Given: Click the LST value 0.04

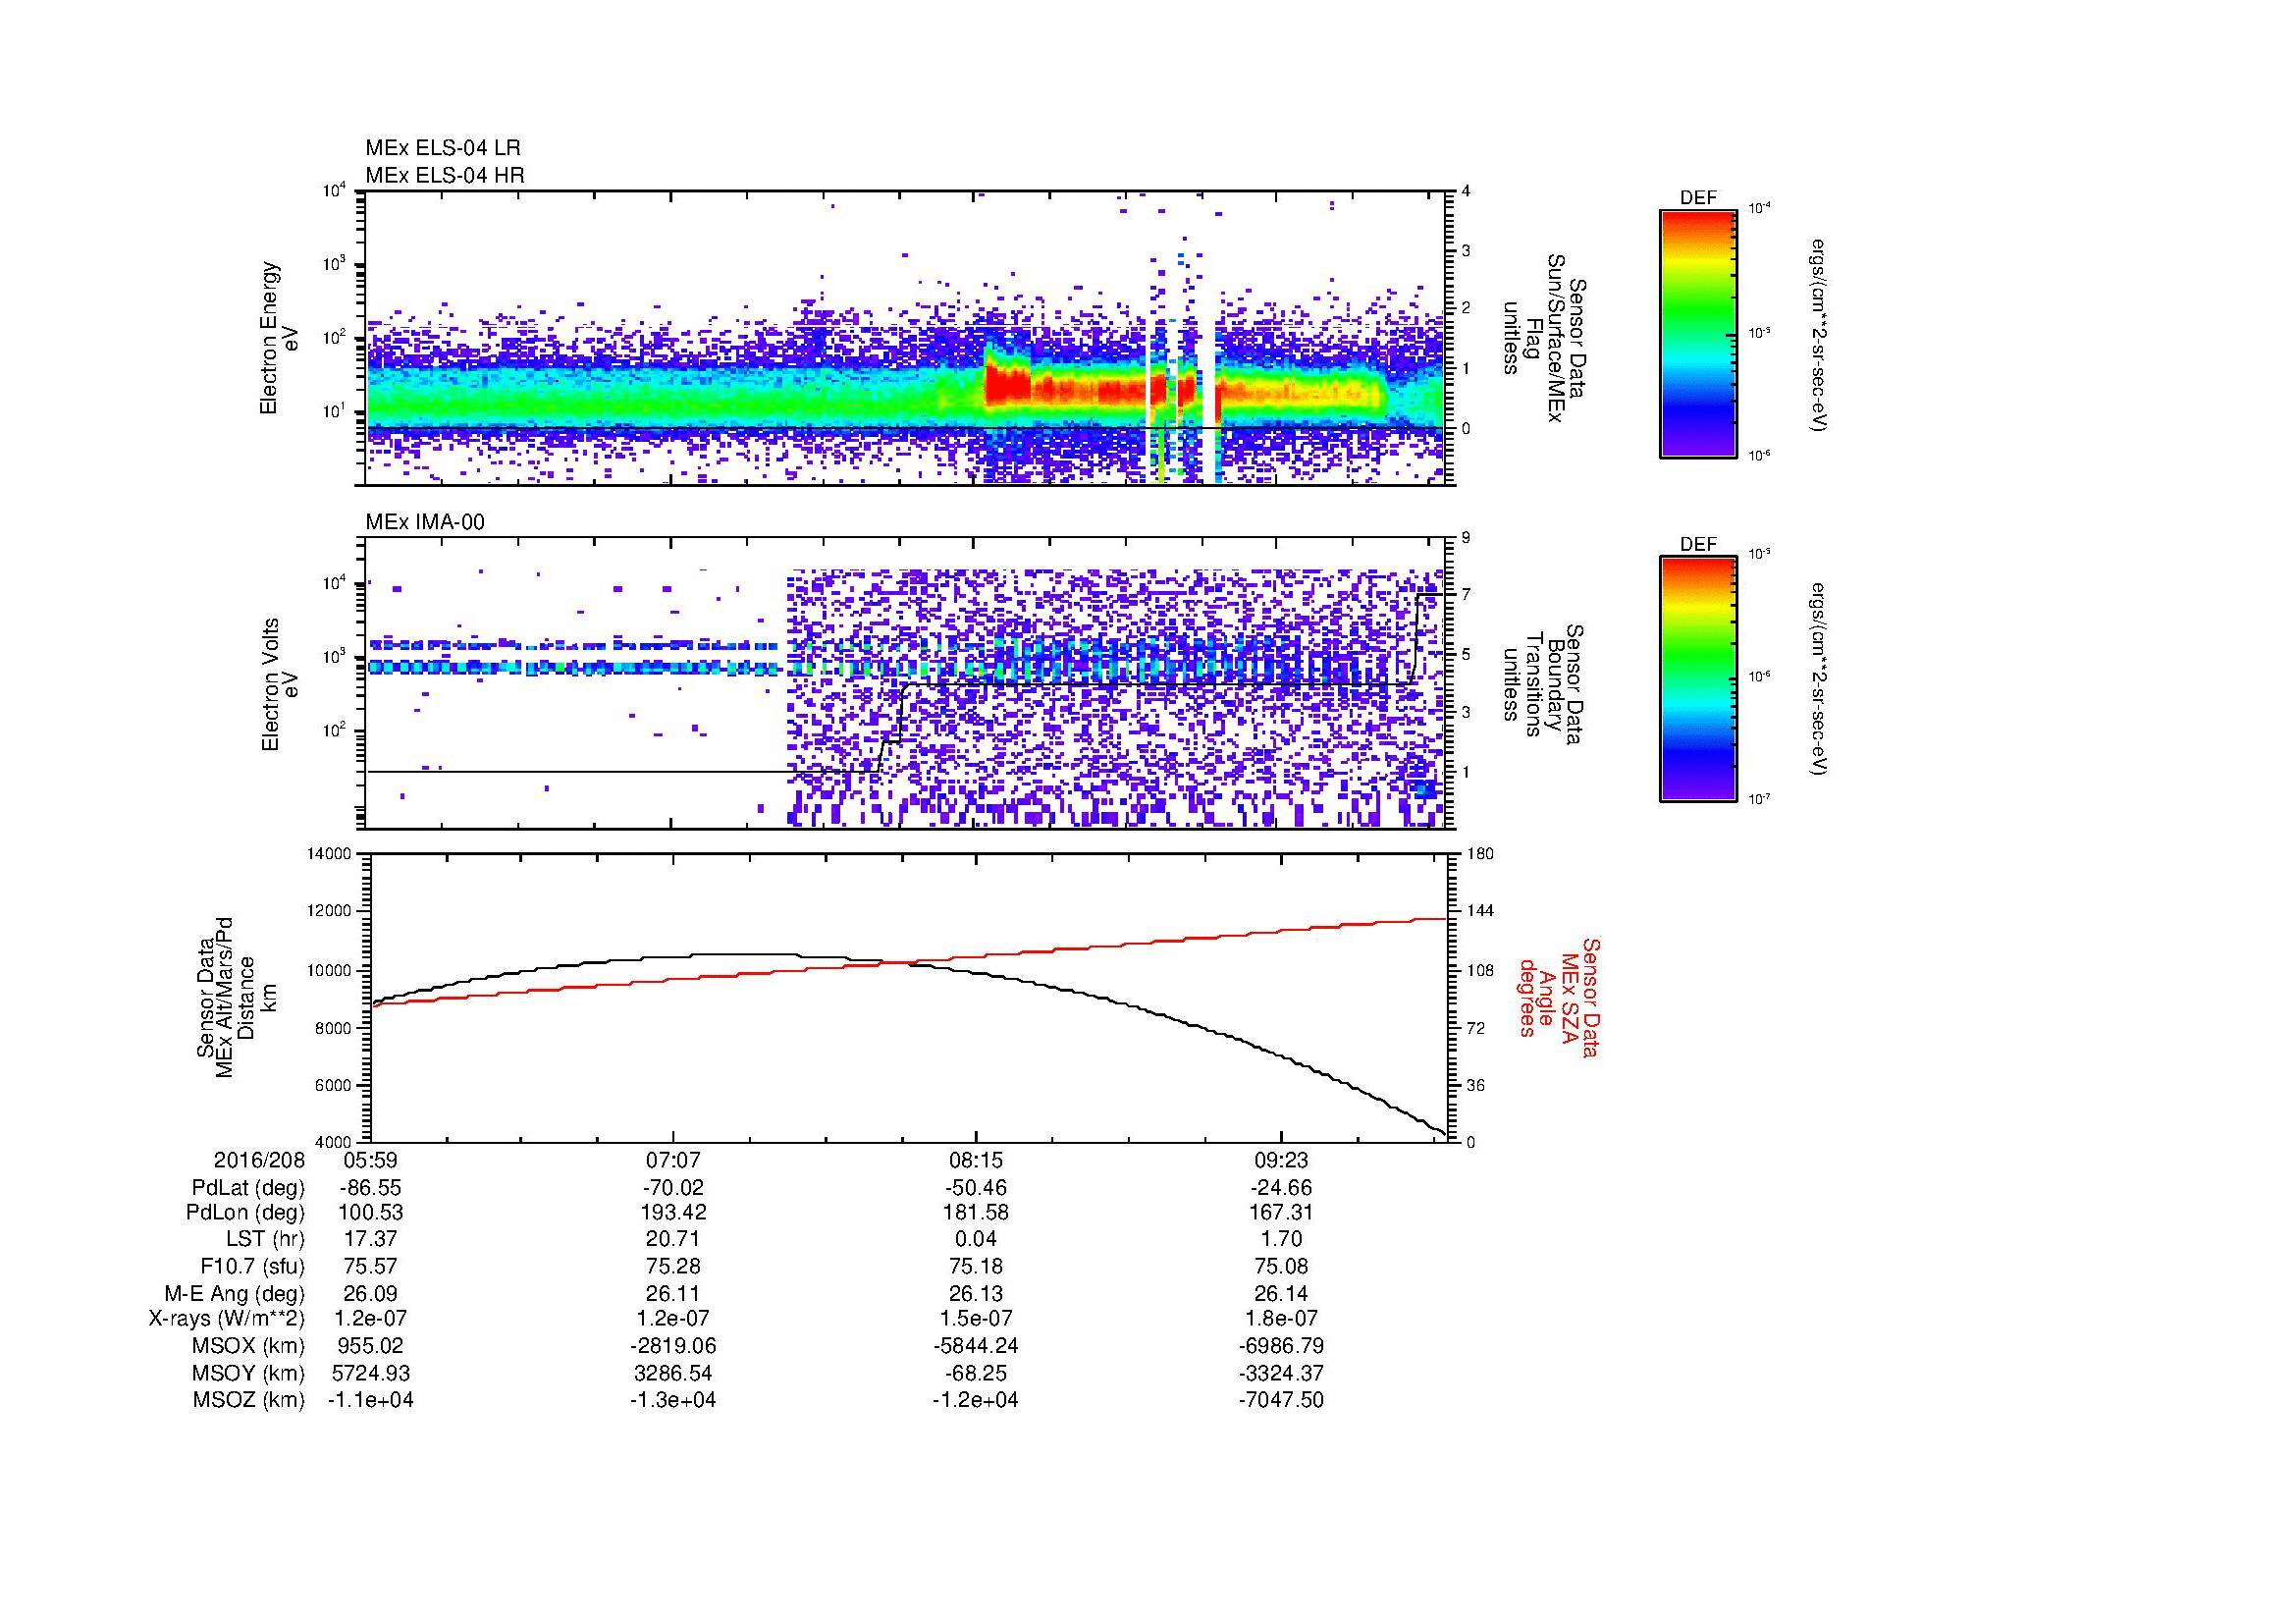Looking at the screenshot, I should coord(976,1240).
